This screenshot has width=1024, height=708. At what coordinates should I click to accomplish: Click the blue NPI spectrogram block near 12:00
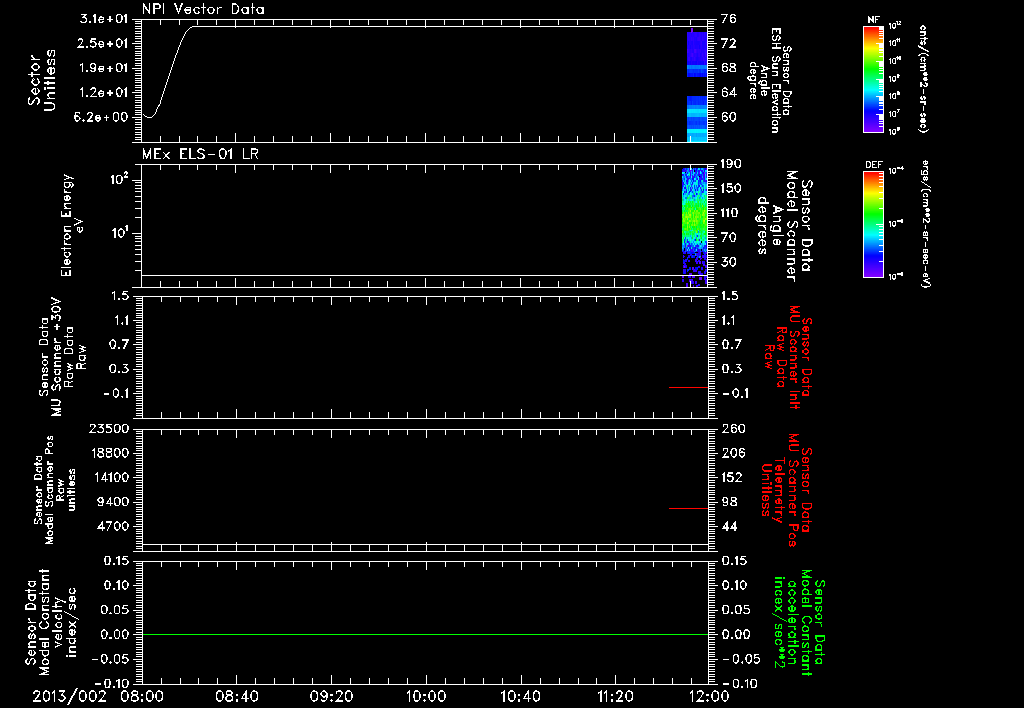coord(697,85)
